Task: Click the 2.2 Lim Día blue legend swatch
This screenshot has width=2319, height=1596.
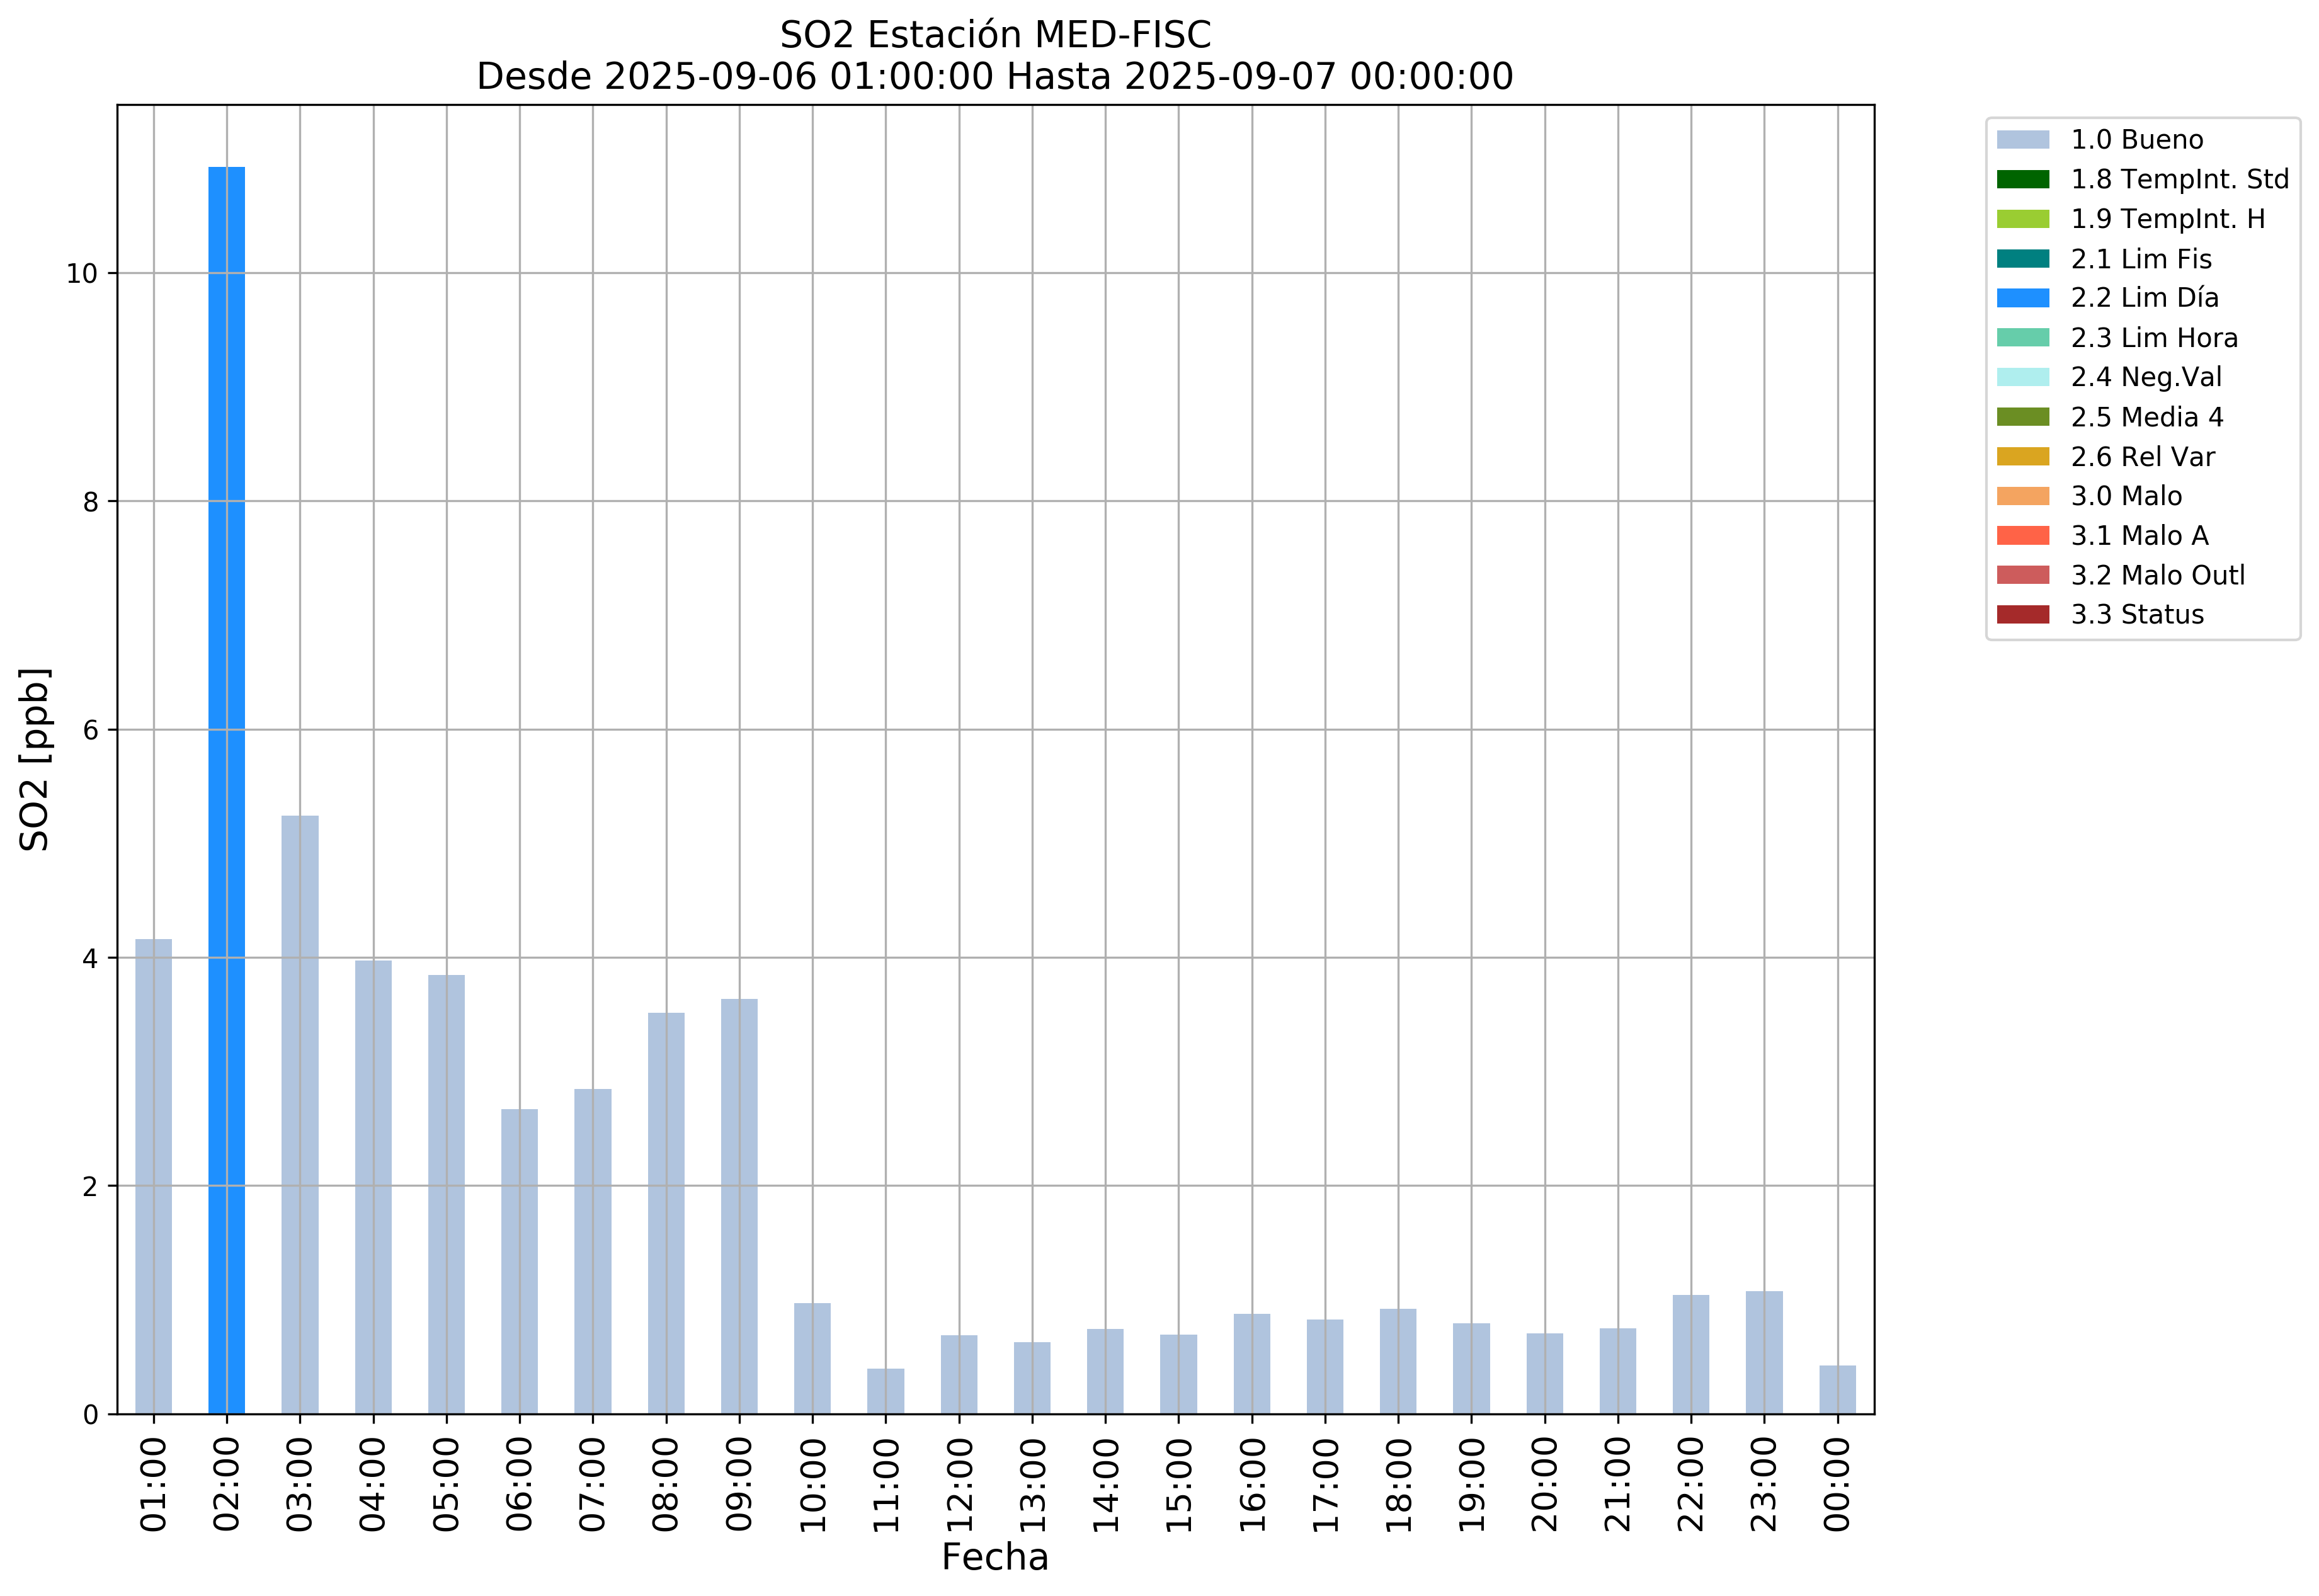Action: [x=2022, y=298]
